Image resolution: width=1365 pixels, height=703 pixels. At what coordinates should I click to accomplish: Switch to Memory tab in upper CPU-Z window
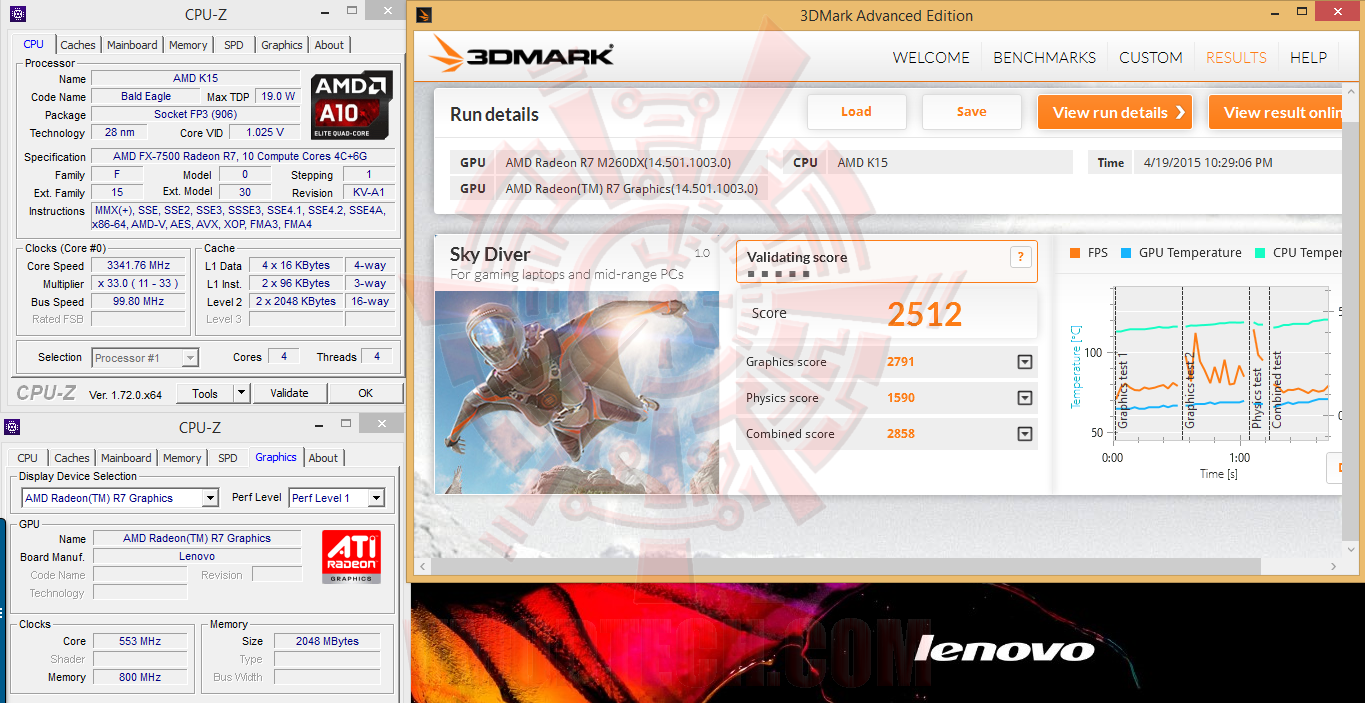coord(188,45)
